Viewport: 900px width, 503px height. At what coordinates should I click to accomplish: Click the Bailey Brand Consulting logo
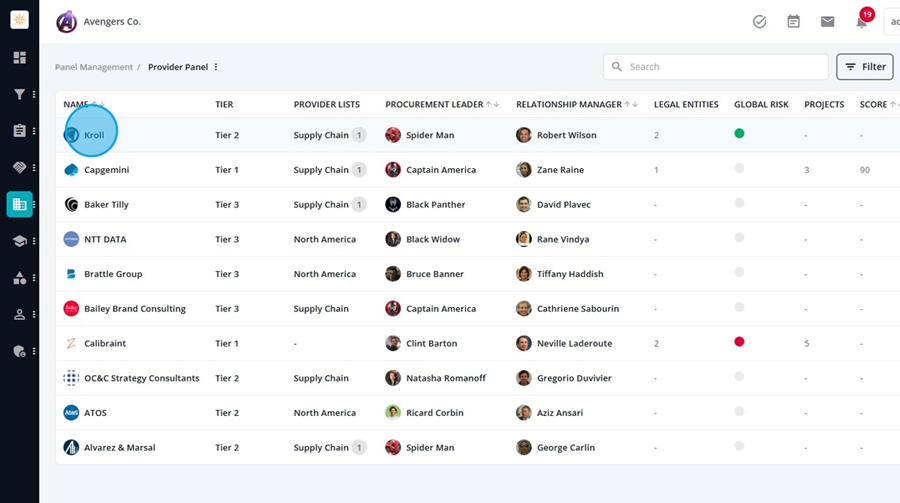(x=71, y=308)
